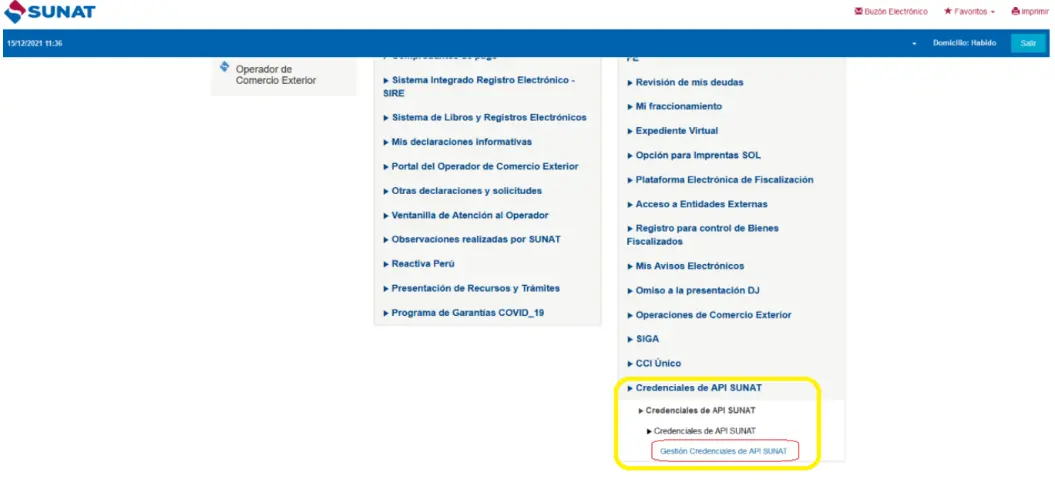Screen dimensions: 1055x486
Task: Open the Favoritos dropdown
Action: coord(969,12)
